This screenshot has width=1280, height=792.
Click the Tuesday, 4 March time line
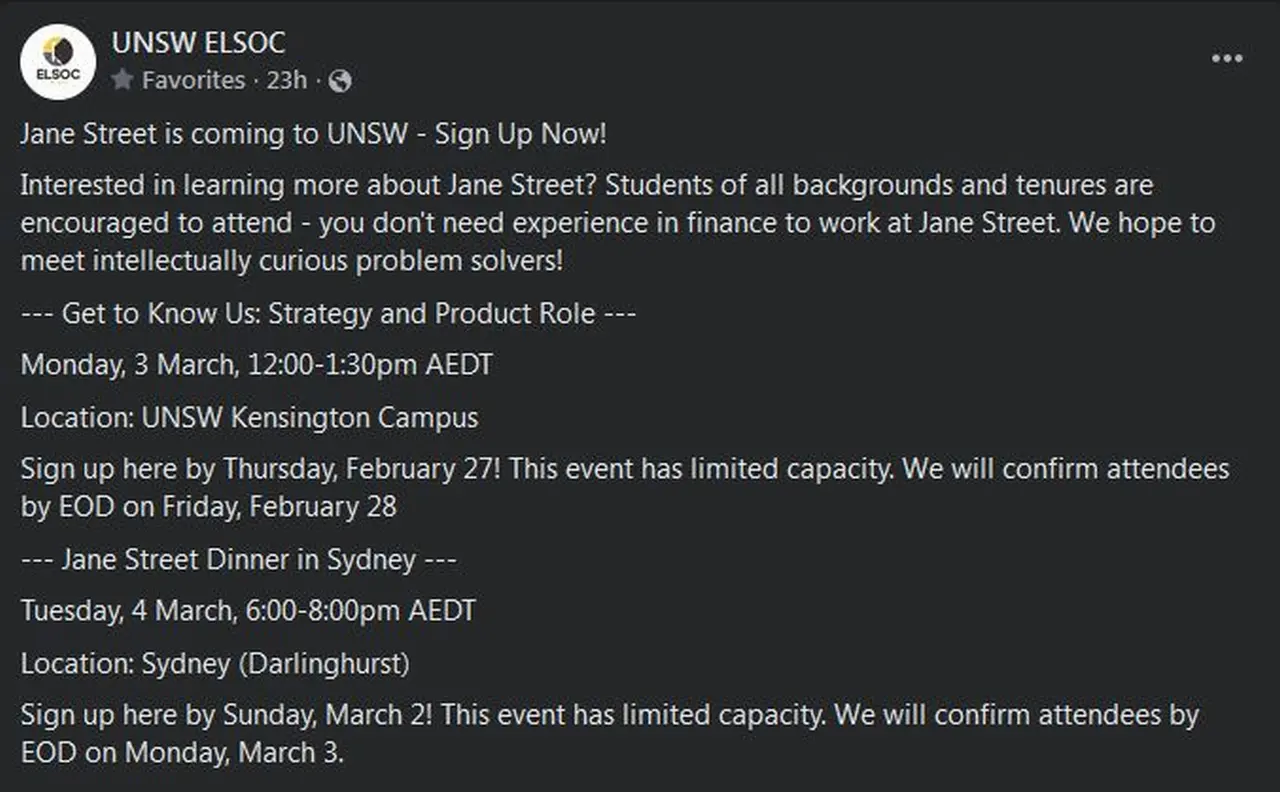pyautogui.click(x=248, y=610)
